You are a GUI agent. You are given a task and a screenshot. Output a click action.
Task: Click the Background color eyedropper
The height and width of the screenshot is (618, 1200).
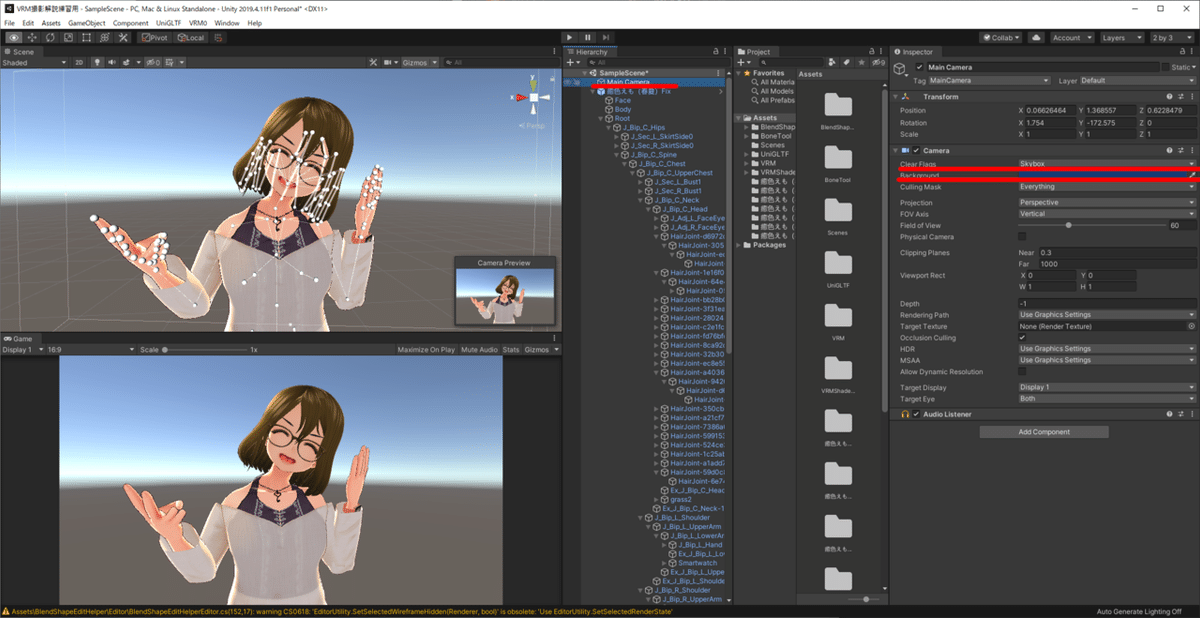(1191, 175)
